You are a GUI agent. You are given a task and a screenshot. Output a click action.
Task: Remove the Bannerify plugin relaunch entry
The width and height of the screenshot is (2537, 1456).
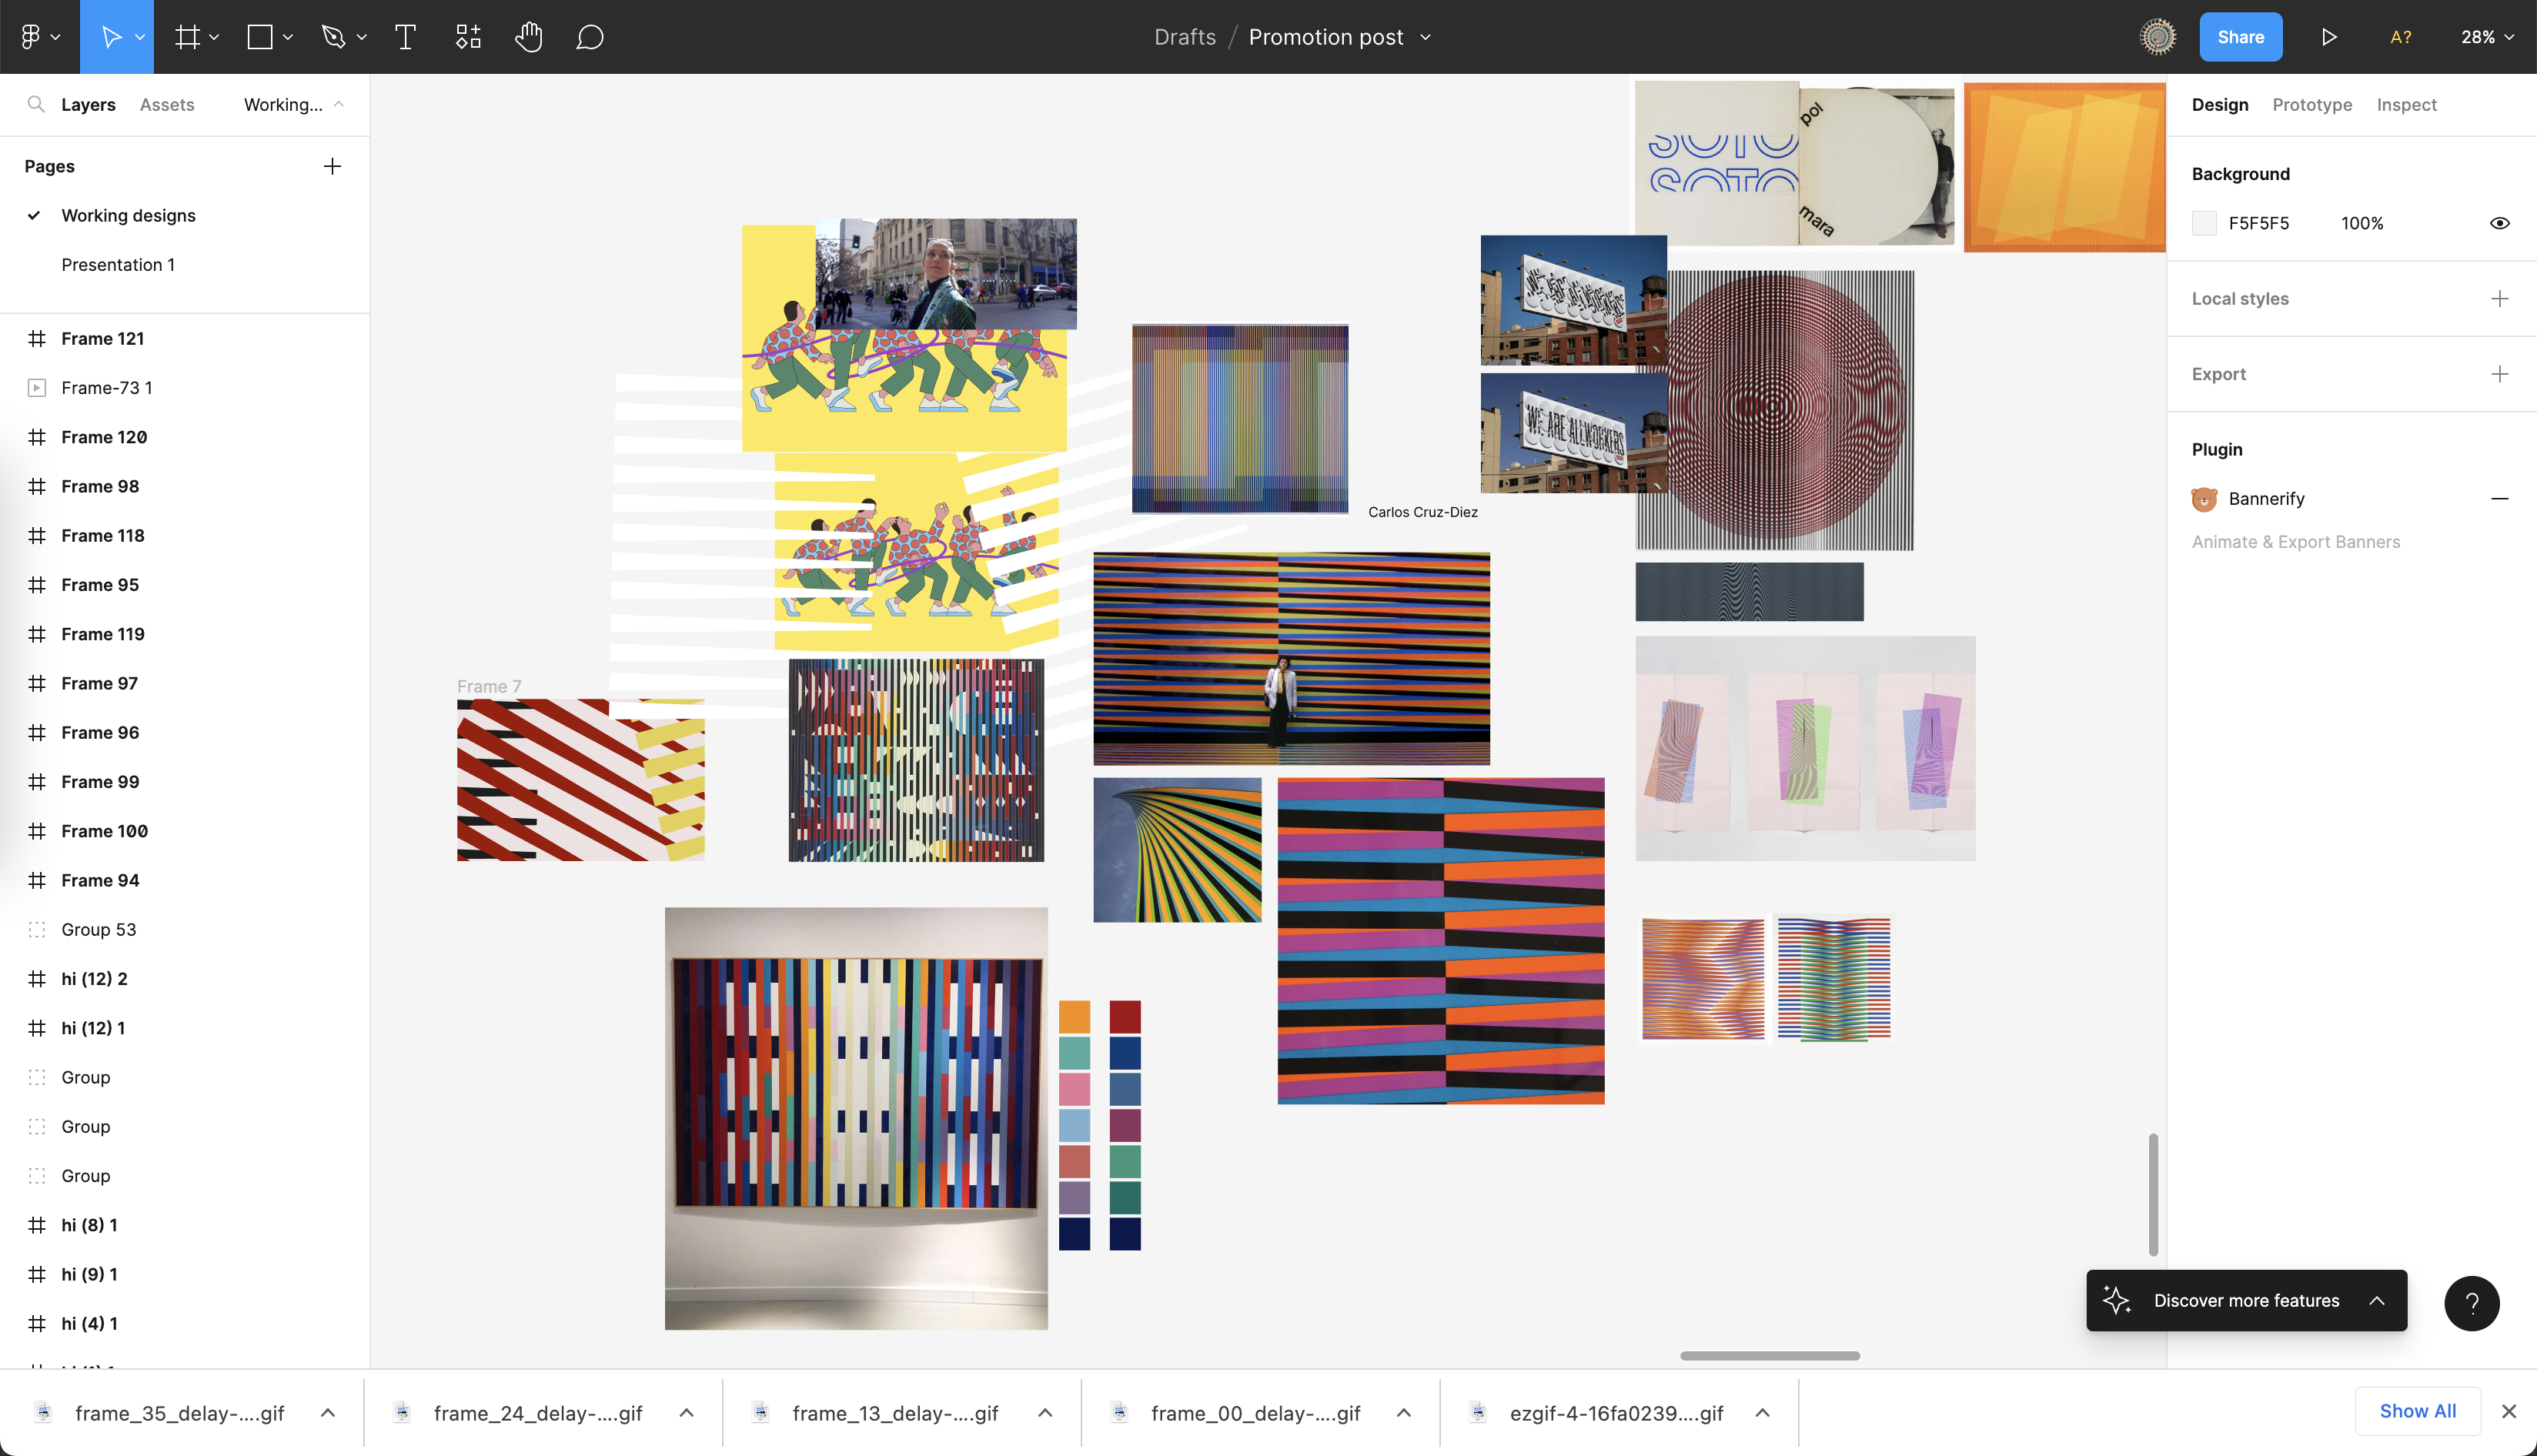tap(2499, 498)
